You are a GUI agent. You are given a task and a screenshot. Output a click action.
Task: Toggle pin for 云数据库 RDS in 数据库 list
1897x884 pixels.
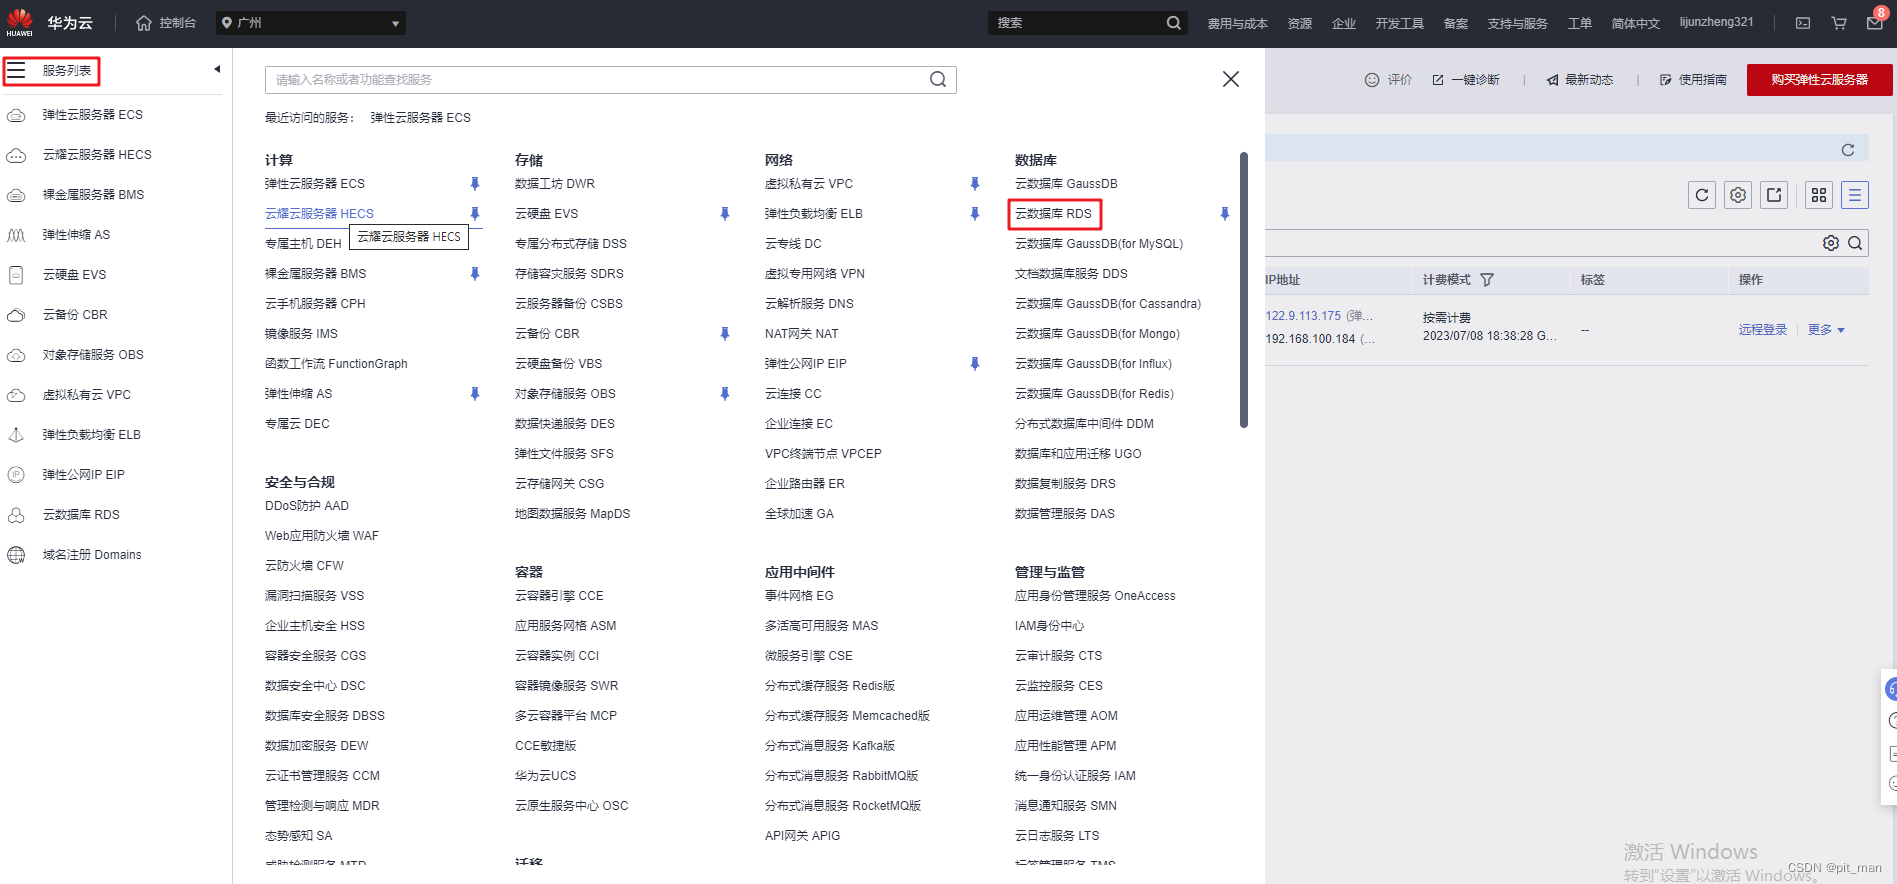coord(1225,214)
